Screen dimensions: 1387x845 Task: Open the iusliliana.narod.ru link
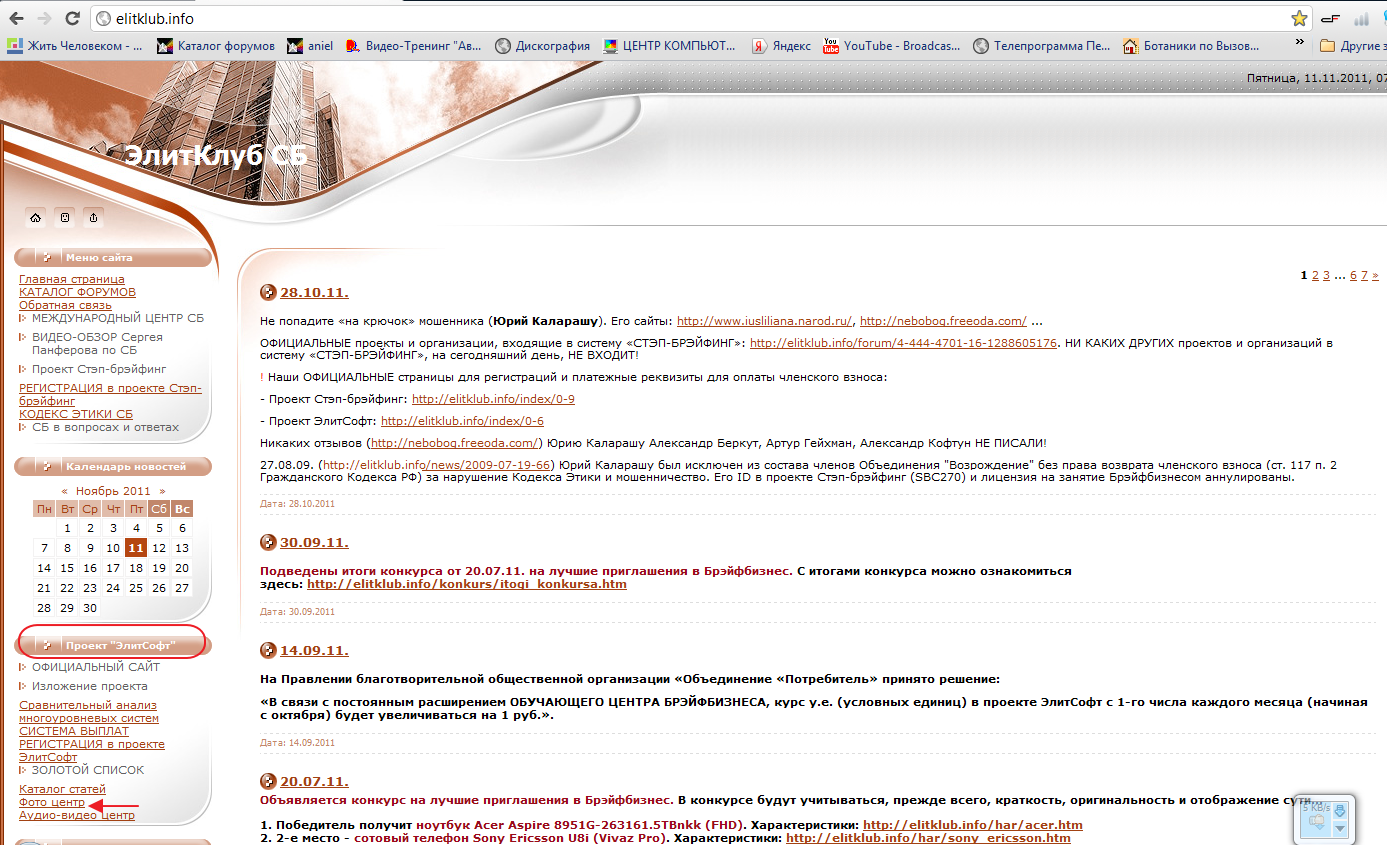pos(765,321)
